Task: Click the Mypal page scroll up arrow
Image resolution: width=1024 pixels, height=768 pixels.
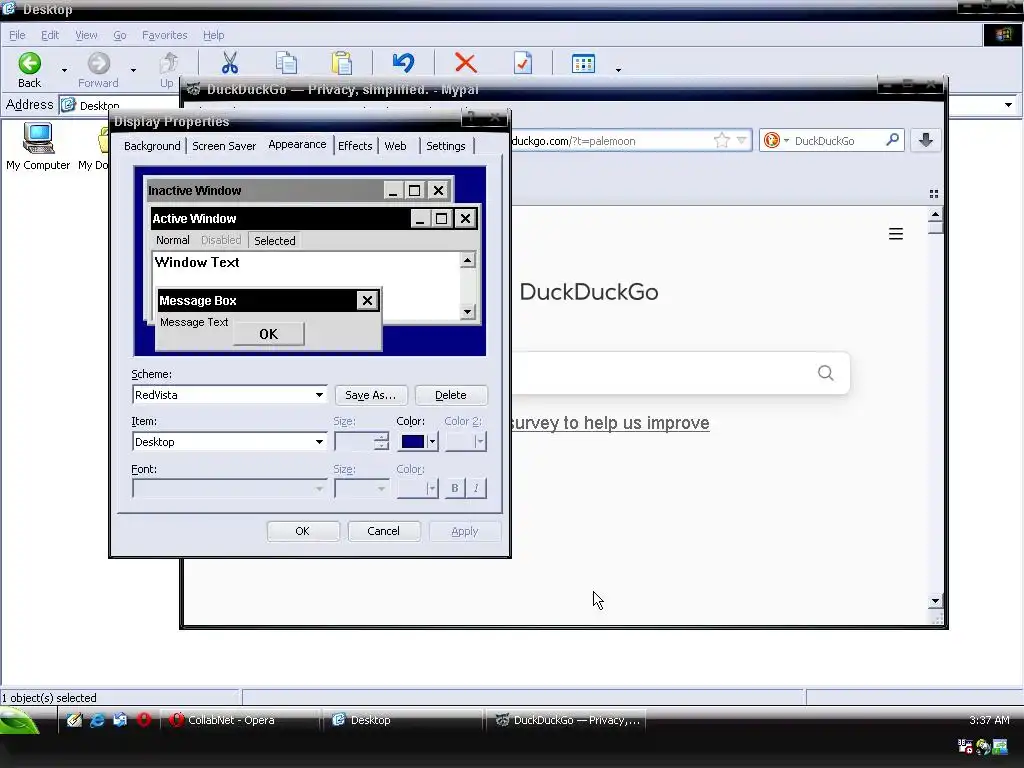Action: pyautogui.click(x=935, y=214)
